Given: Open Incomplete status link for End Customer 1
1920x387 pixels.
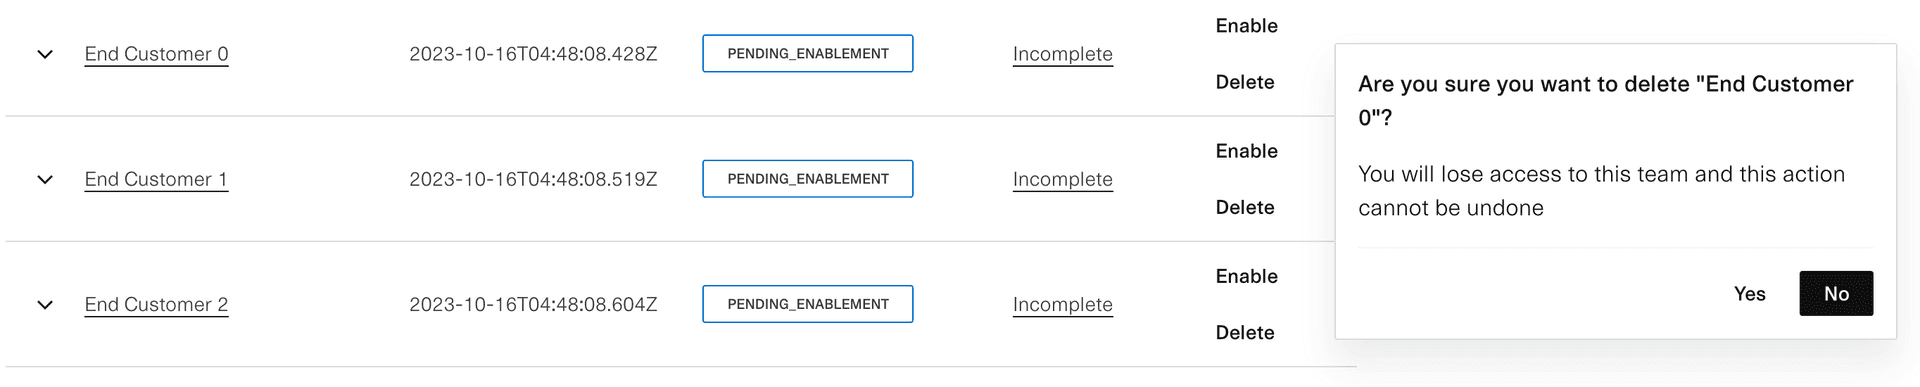Looking at the screenshot, I should 1062,179.
